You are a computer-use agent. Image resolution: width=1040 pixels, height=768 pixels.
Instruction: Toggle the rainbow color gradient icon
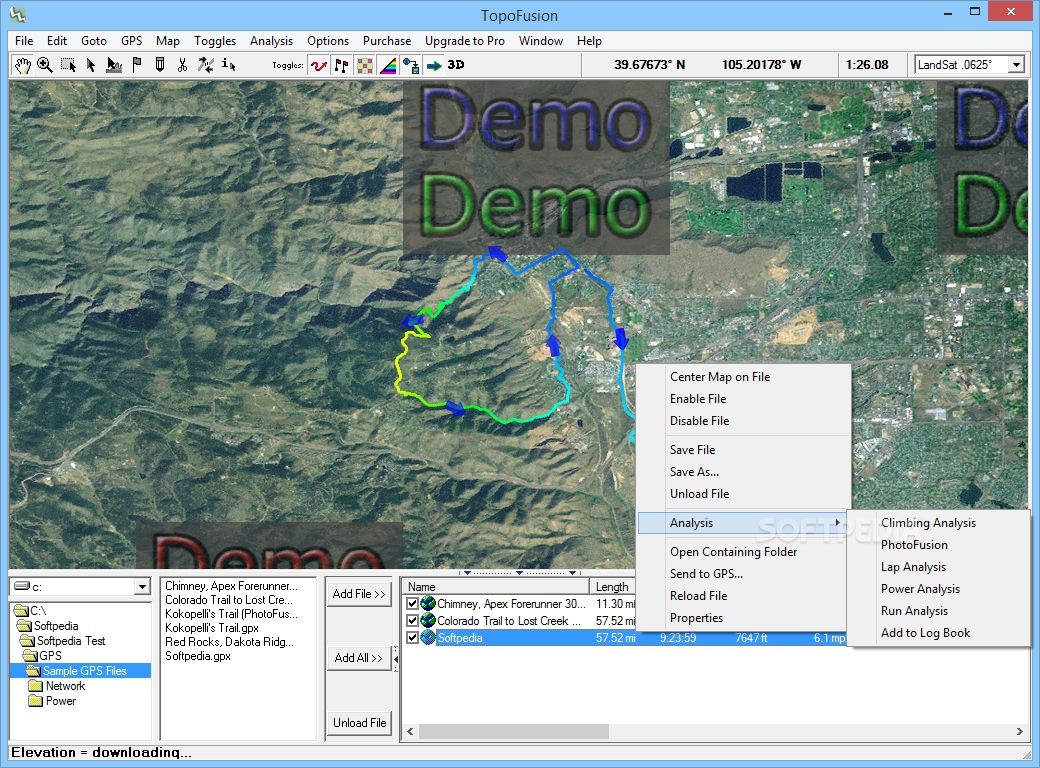tap(388, 66)
